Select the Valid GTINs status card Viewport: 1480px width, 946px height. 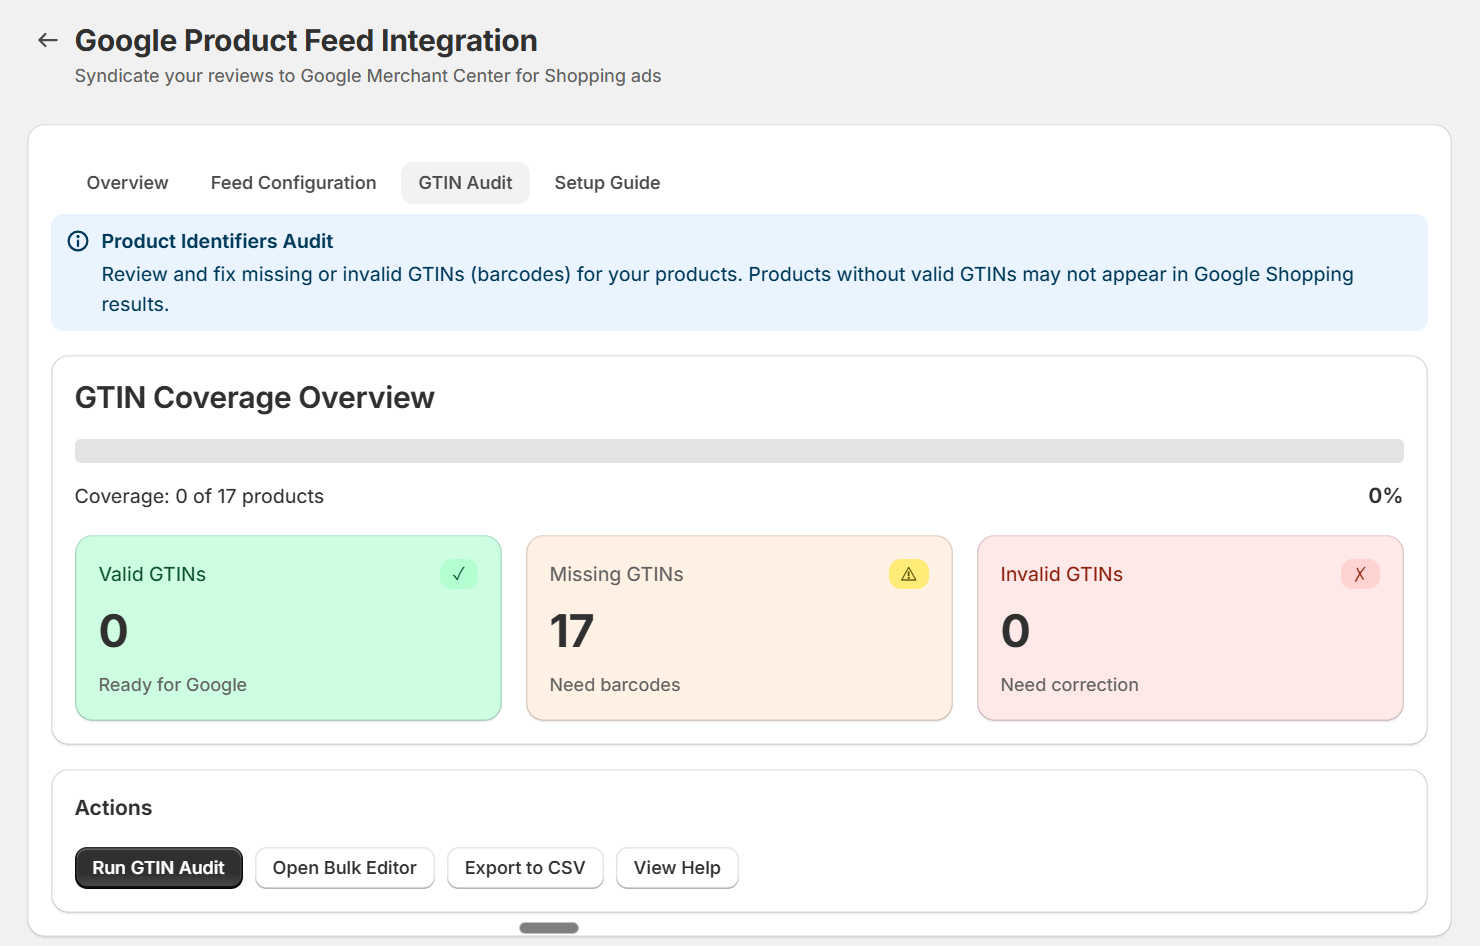click(288, 628)
